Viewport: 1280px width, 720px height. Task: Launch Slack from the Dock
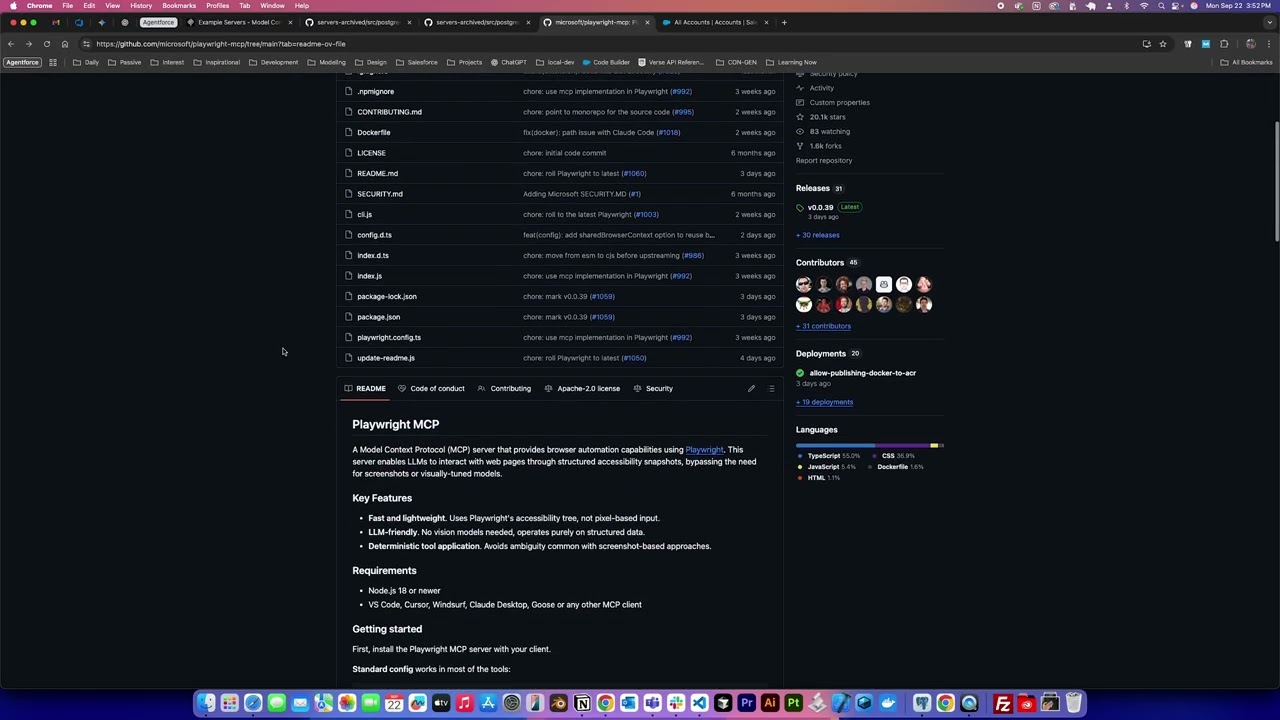point(676,703)
